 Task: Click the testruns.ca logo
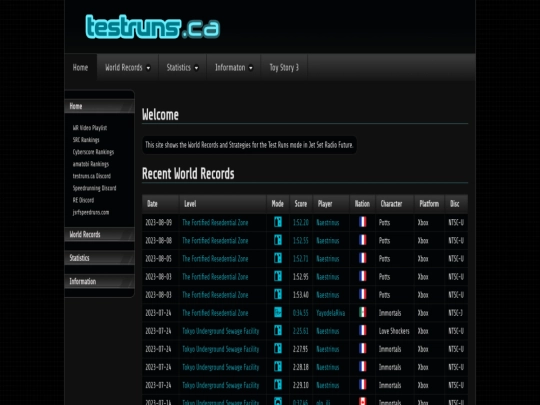tap(152, 27)
